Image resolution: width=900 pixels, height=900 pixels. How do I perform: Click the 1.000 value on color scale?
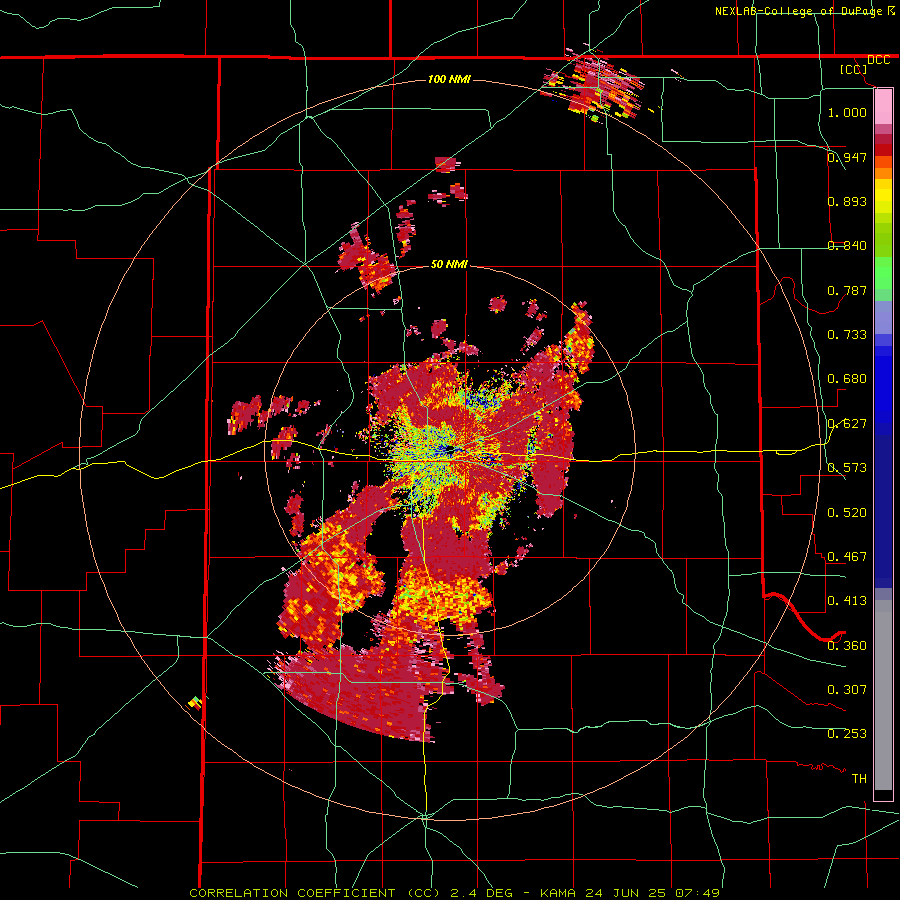[847, 112]
